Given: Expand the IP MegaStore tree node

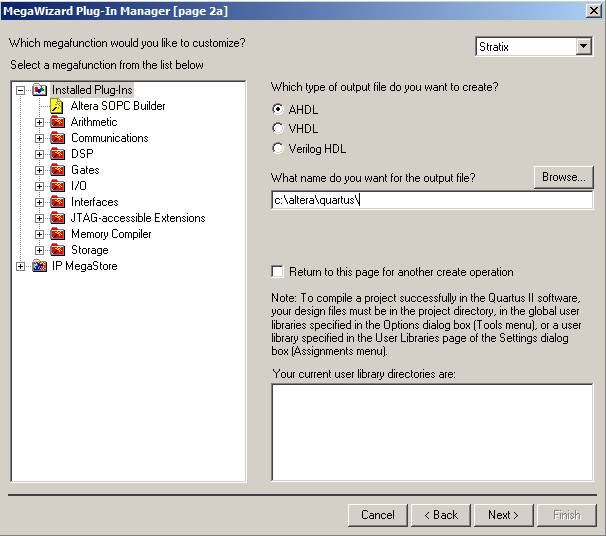Looking at the screenshot, I should [21, 266].
